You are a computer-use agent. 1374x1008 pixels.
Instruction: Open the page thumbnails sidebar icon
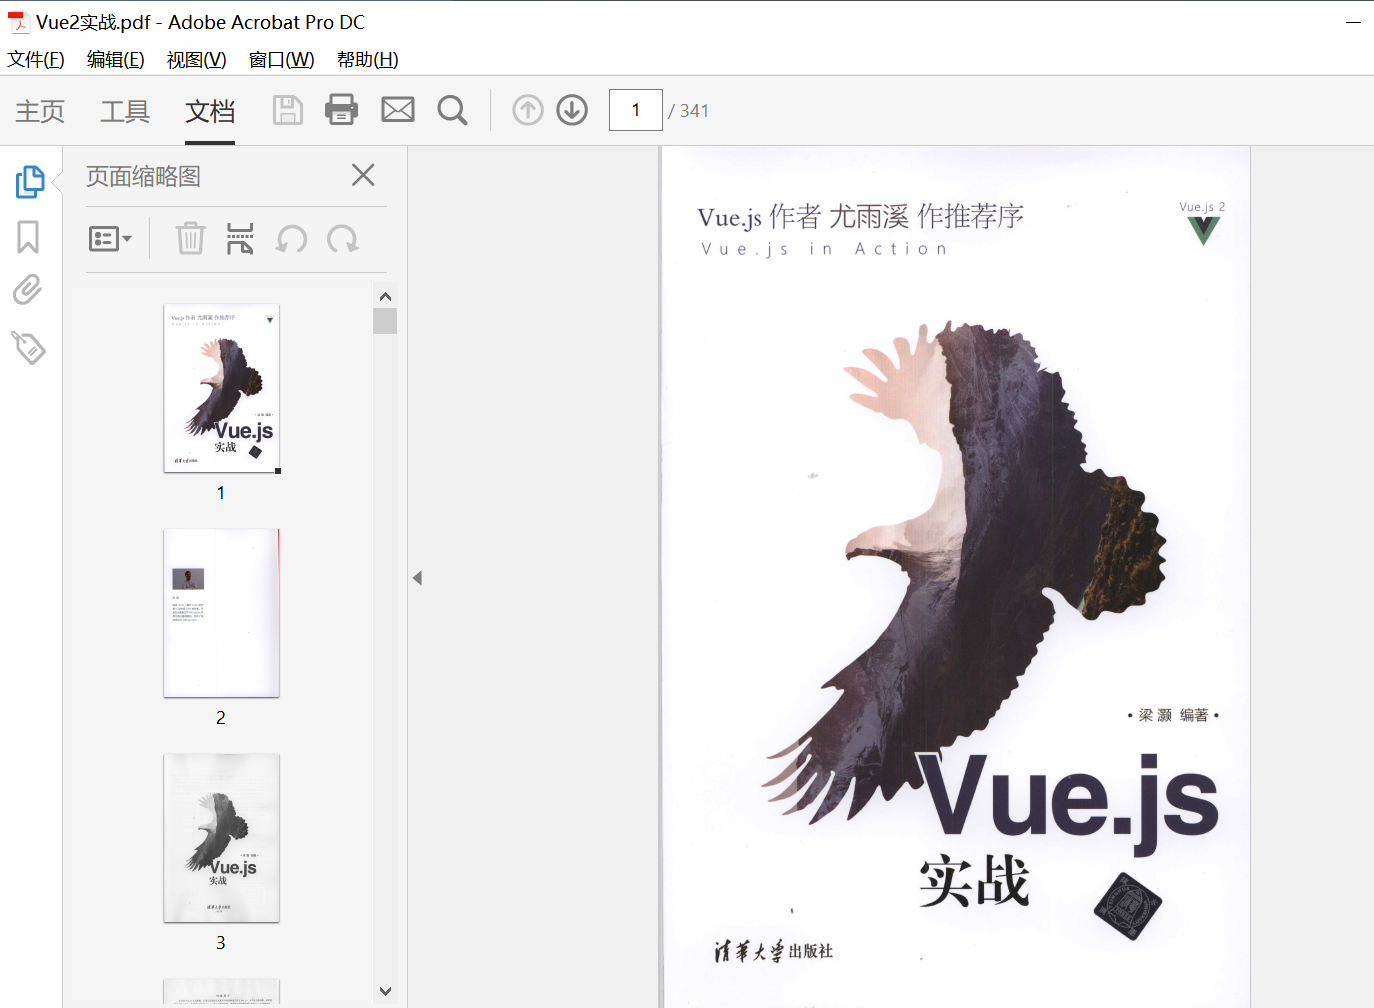30,181
